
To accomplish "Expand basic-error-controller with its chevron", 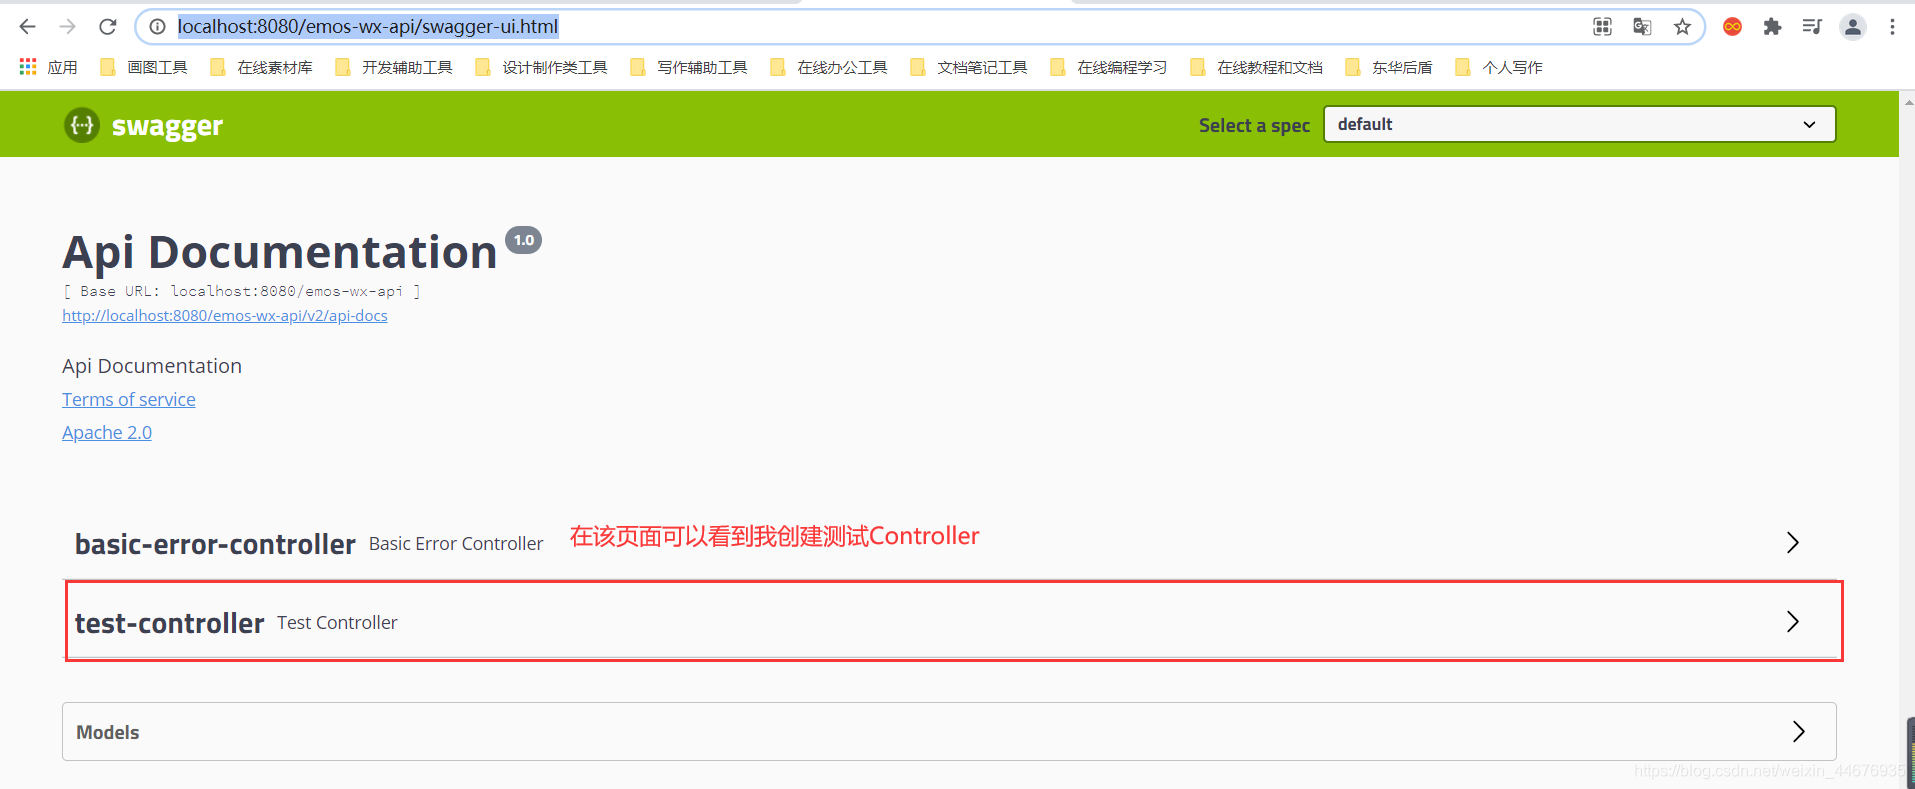I will click(1792, 543).
